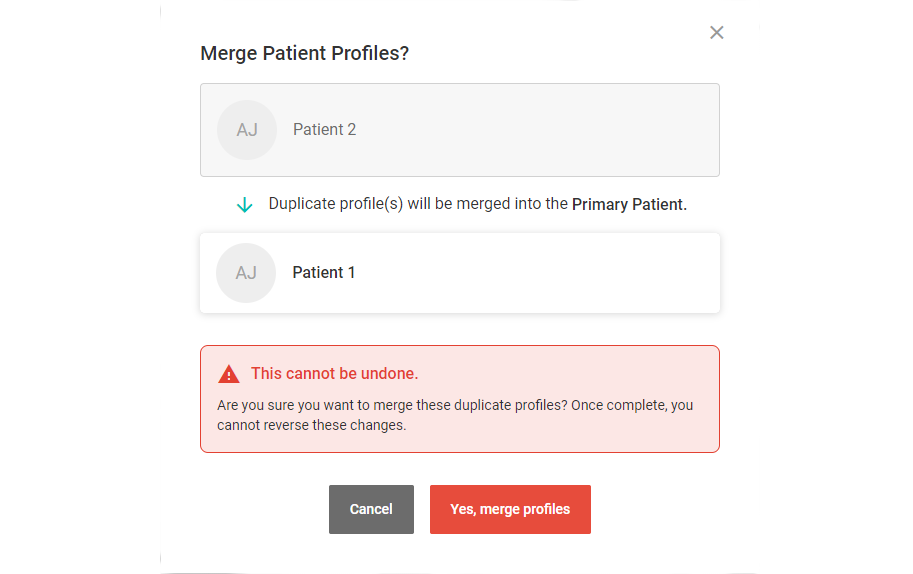The height and width of the screenshot is (574, 913).
Task: Click the AJ avatar beside Patient 2
Action: [x=246, y=130]
